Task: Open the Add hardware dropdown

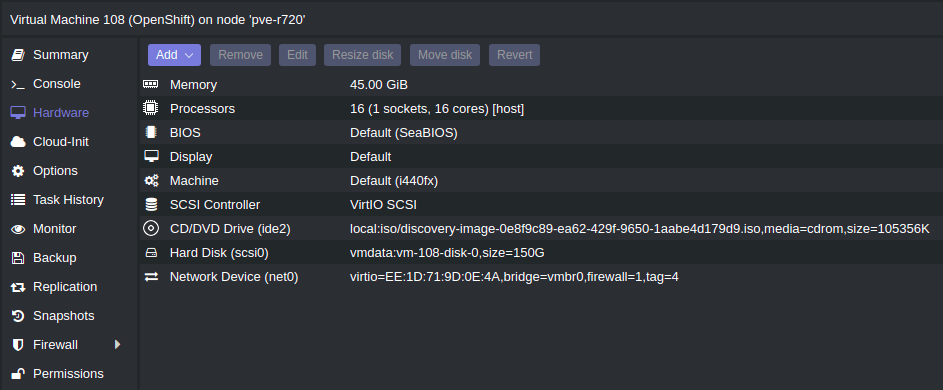Action: click(x=174, y=55)
